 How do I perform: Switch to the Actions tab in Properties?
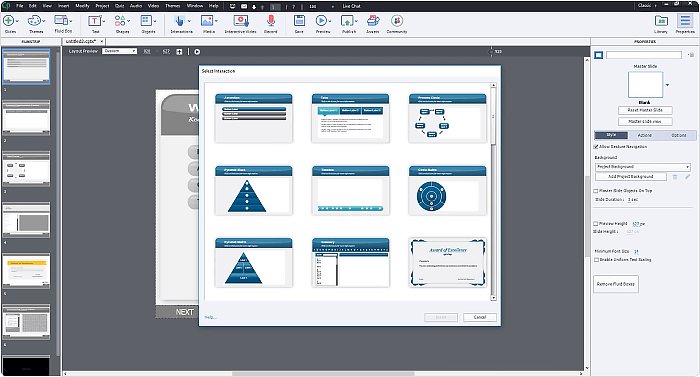645,135
